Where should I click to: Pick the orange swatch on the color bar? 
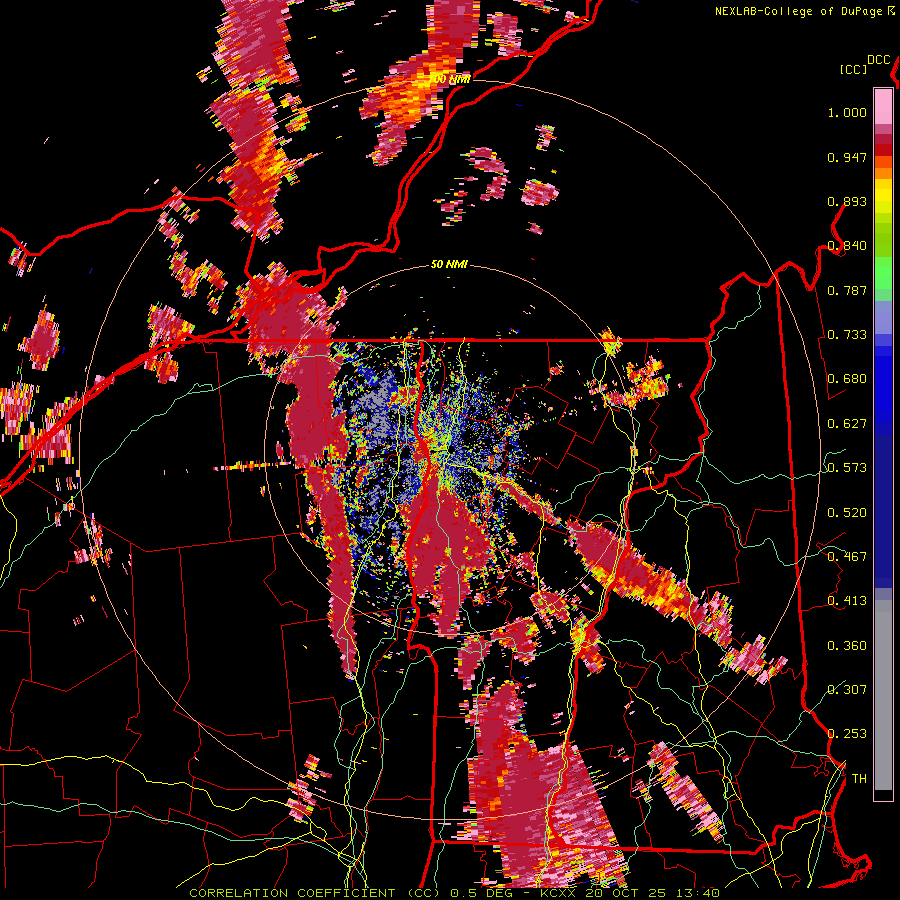[883, 173]
